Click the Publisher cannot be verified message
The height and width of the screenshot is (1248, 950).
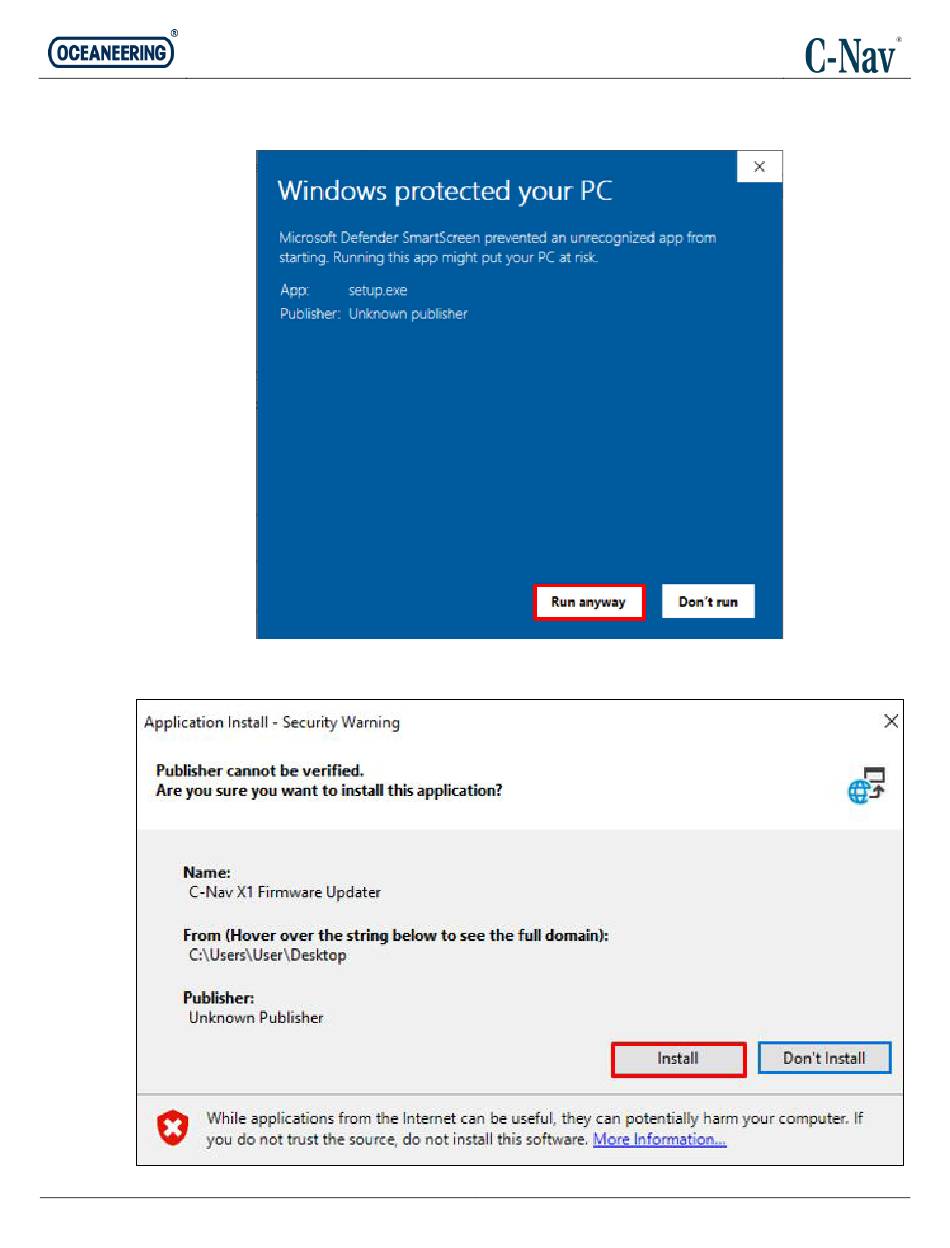coord(260,770)
